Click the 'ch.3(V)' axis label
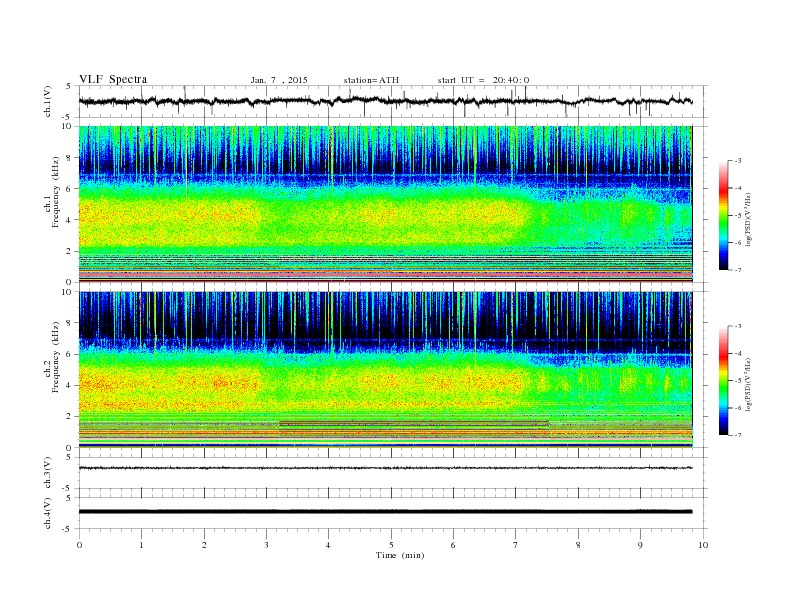Image resolution: width=792 pixels, height=612 pixels. coord(48,473)
